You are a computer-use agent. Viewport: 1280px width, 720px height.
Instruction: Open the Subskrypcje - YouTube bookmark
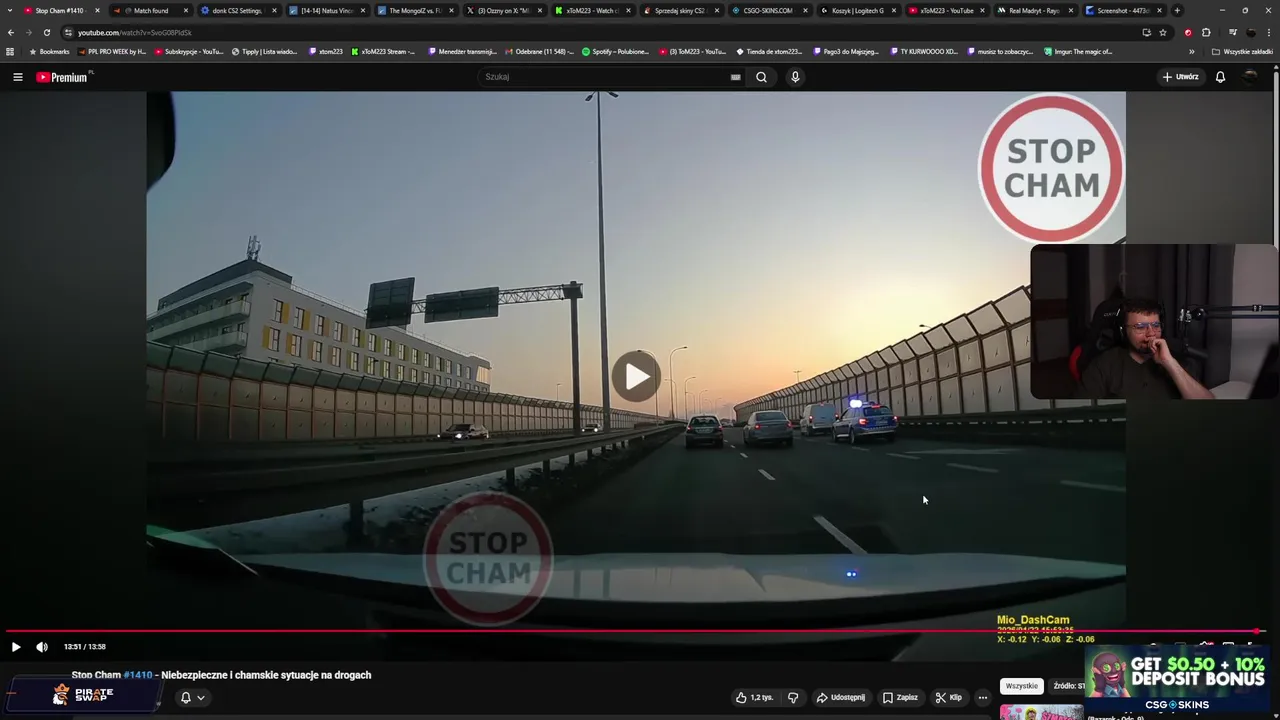click(x=188, y=51)
